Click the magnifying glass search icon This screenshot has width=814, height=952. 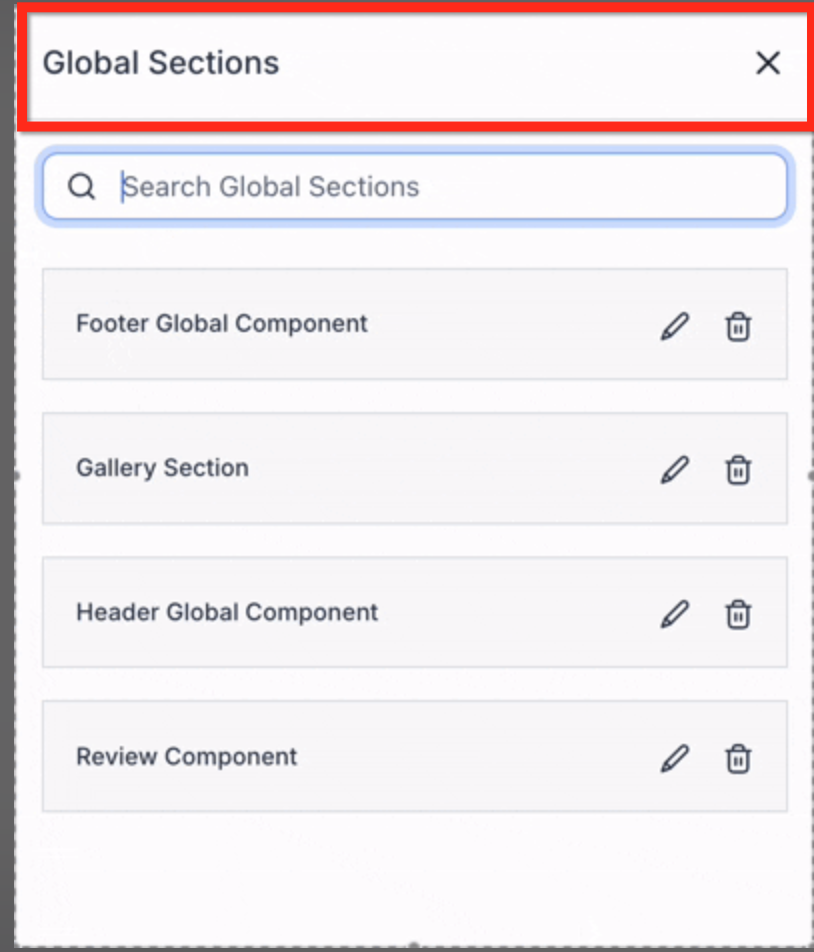[x=82, y=186]
